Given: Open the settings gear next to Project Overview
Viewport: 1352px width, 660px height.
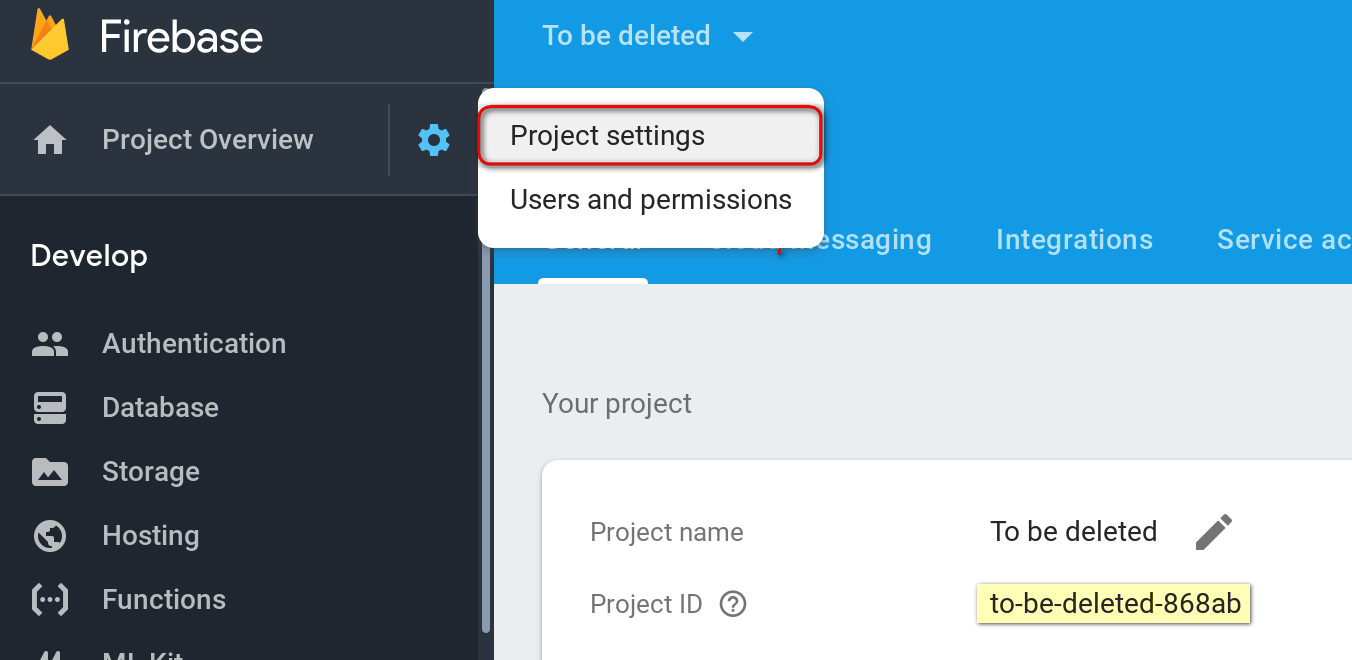Looking at the screenshot, I should tap(433, 139).
